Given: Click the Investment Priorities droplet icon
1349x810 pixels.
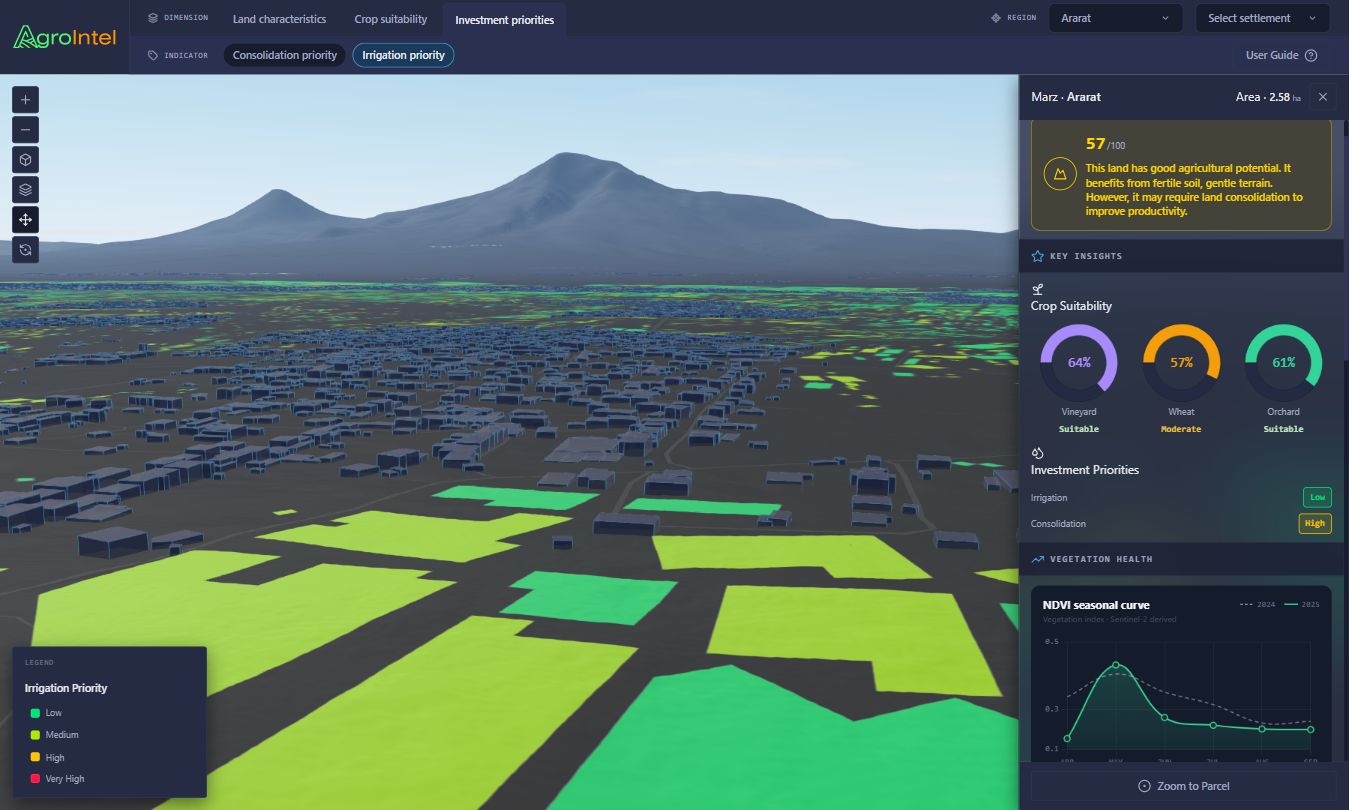Looking at the screenshot, I should (1038, 452).
